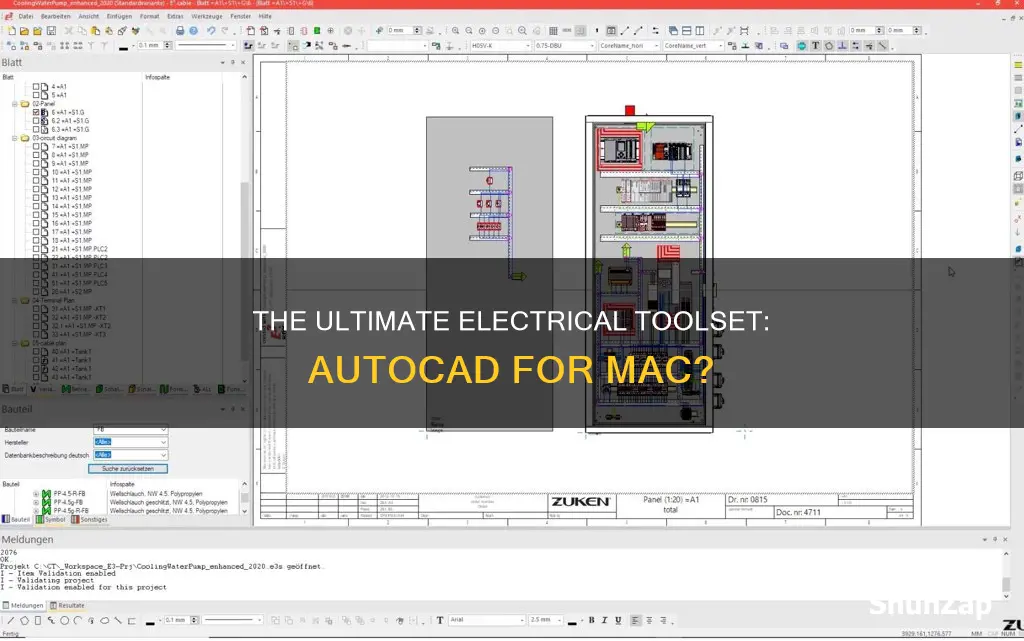Toggle the checkbox for sheet 13 =A1 +S1.MP
The height and width of the screenshot is (641, 1024).
[x=36, y=198]
